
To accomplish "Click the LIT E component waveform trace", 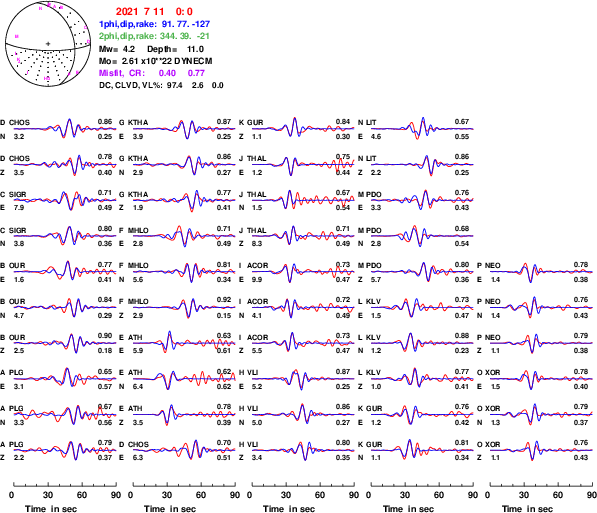I will (x=422, y=129).
